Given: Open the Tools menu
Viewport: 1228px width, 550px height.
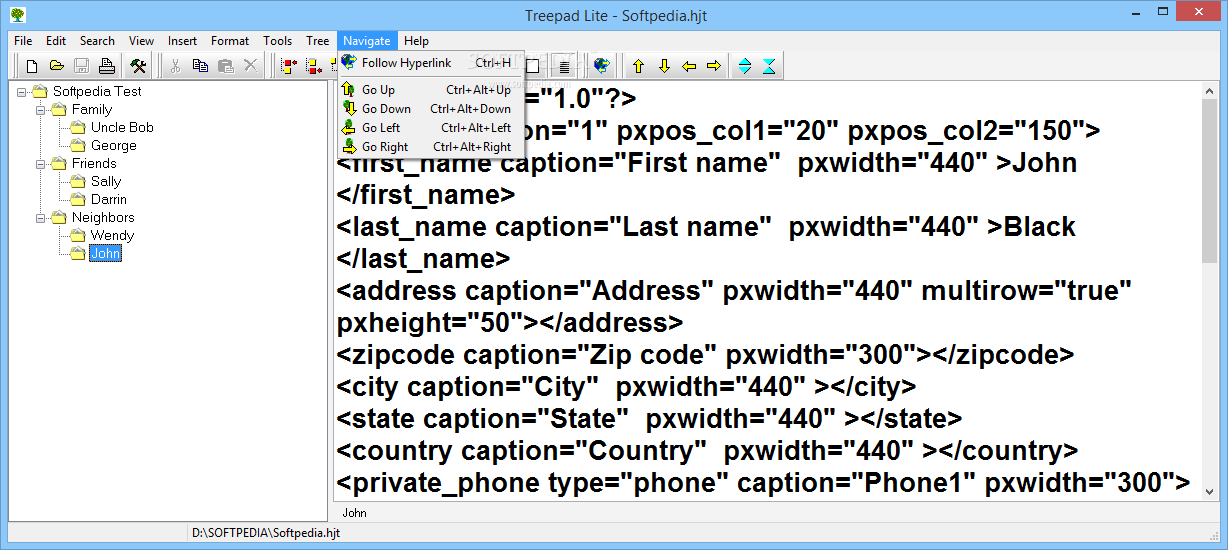Looking at the screenshot, I should tap(278, 41).
